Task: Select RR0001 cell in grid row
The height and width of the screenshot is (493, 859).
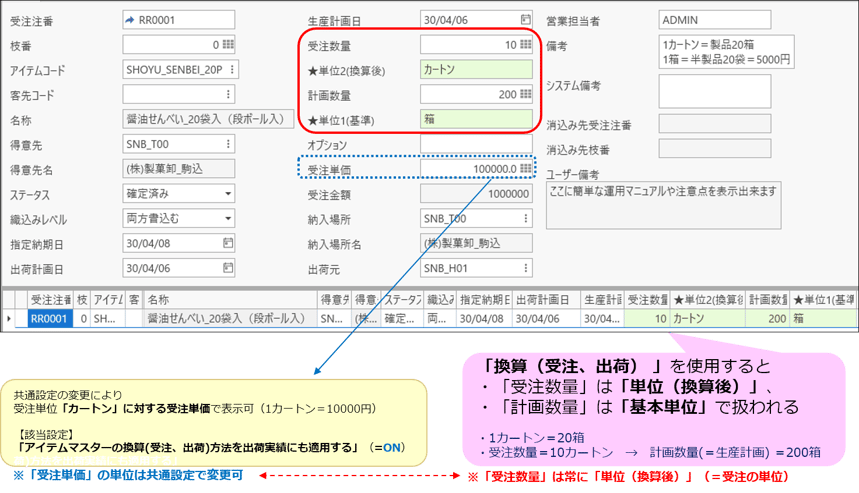Action: [x=50, y=318]
